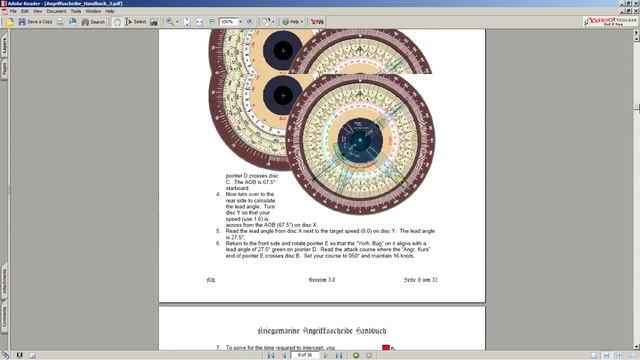
Task: Click the Actual Size page icon
Action: [x=187, y=22]
